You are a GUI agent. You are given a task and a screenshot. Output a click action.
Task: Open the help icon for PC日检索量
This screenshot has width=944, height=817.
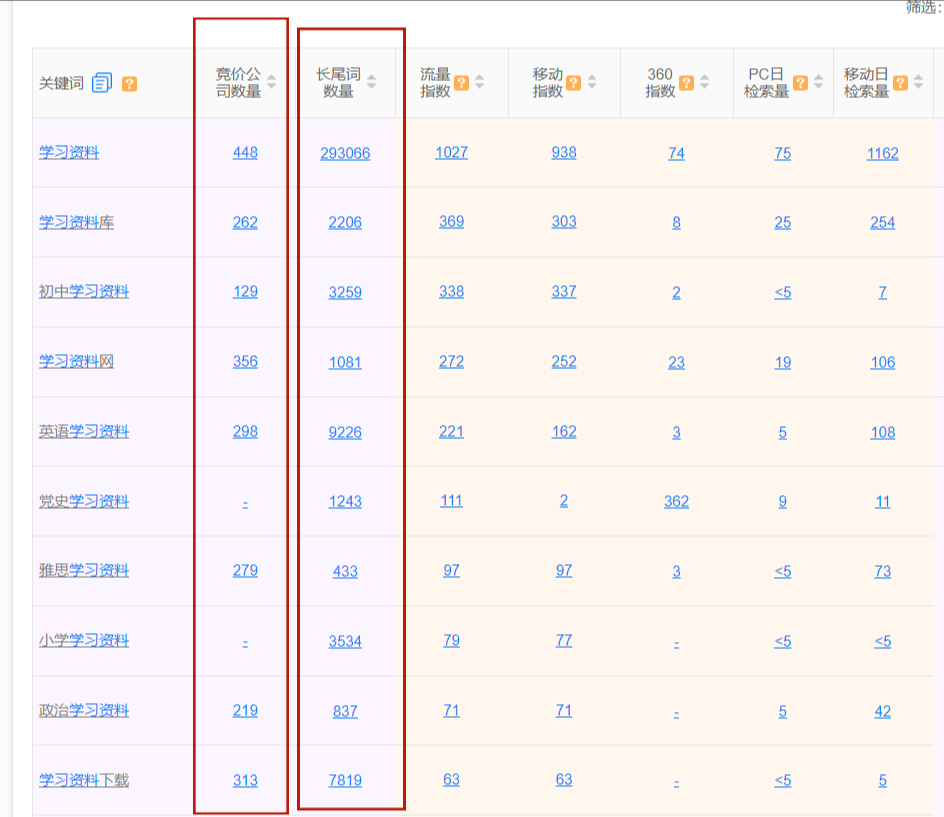[x=800, y=83]
